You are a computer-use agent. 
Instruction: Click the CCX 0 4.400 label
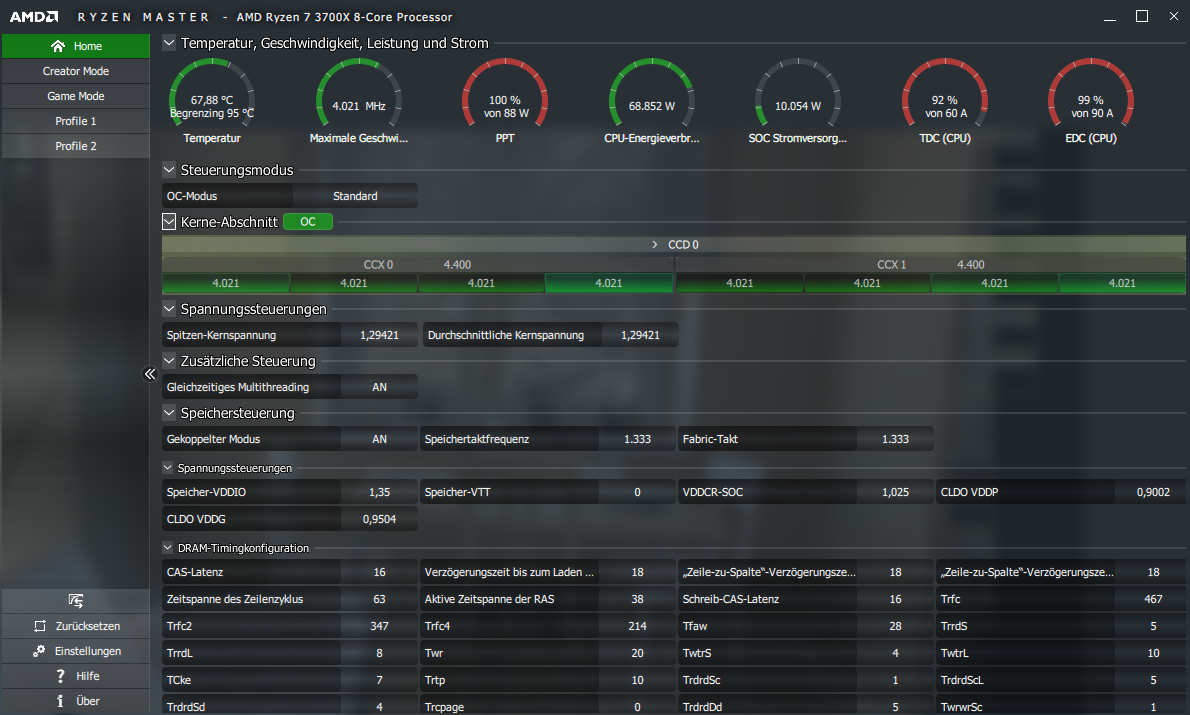pos(457,264)
